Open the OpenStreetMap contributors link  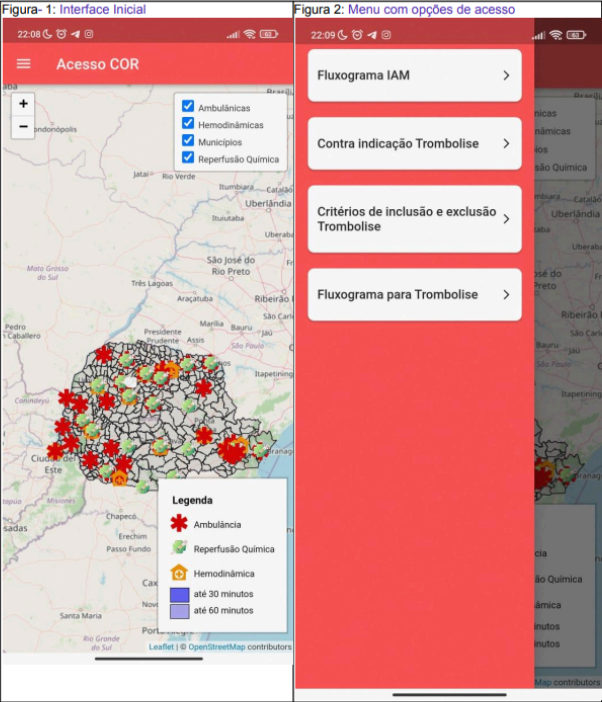pos(216,647)
